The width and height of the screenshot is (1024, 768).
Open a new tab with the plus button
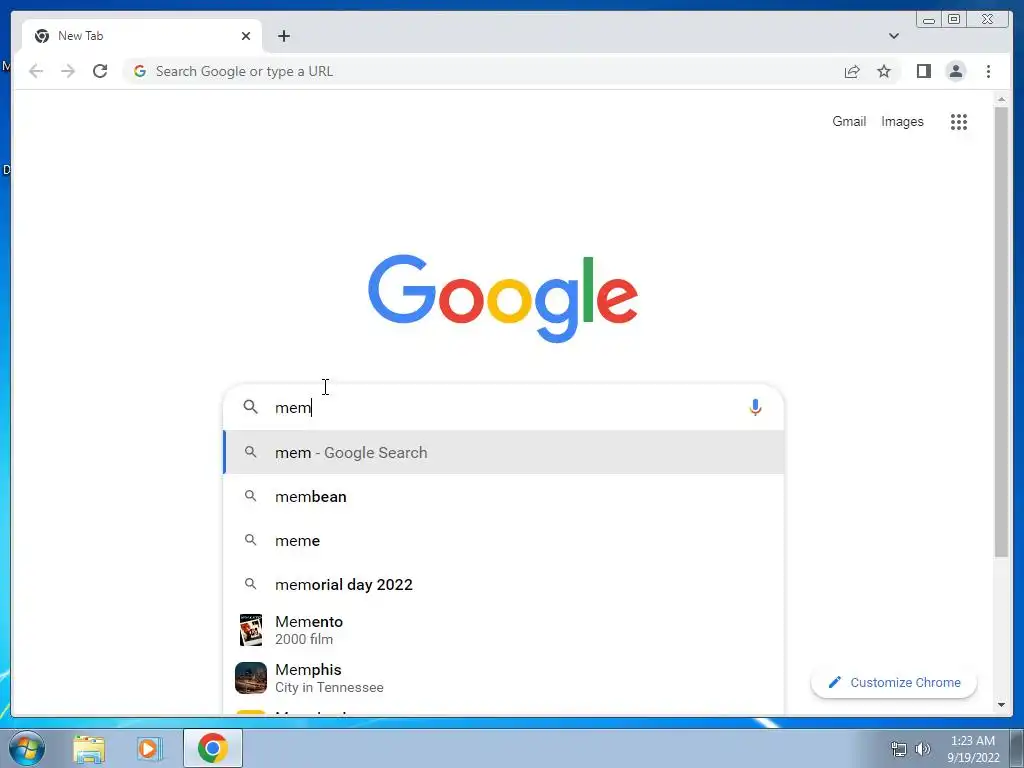(283, 36)
